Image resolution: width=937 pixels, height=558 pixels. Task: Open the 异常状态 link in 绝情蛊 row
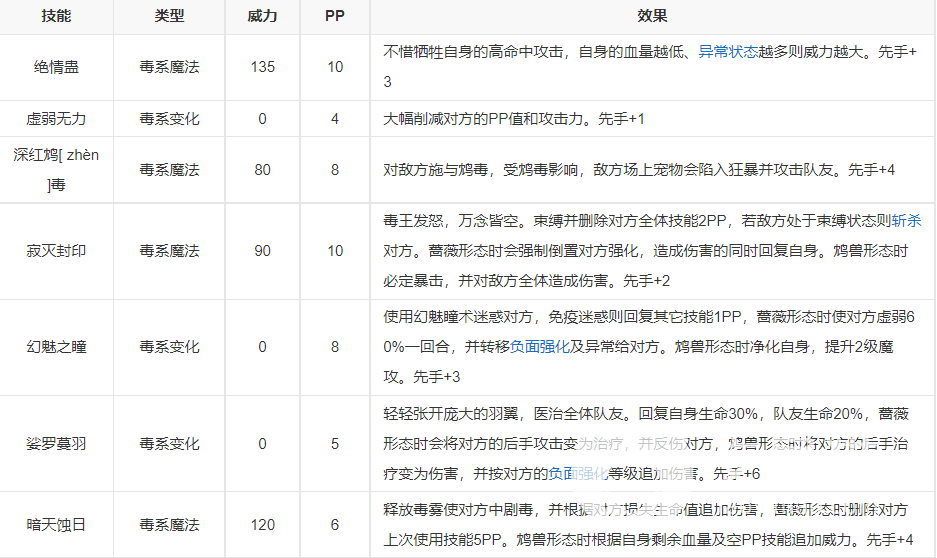click(725, 53)
